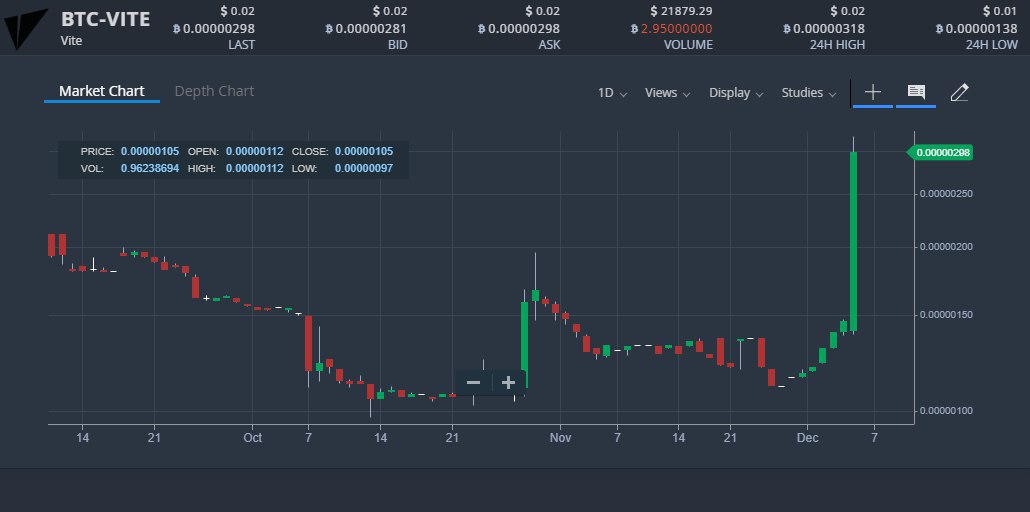Toggle the crosshair plus tool
This screenshot has height=512, width=1030.
pyautogui.click(x=872, y=92)
